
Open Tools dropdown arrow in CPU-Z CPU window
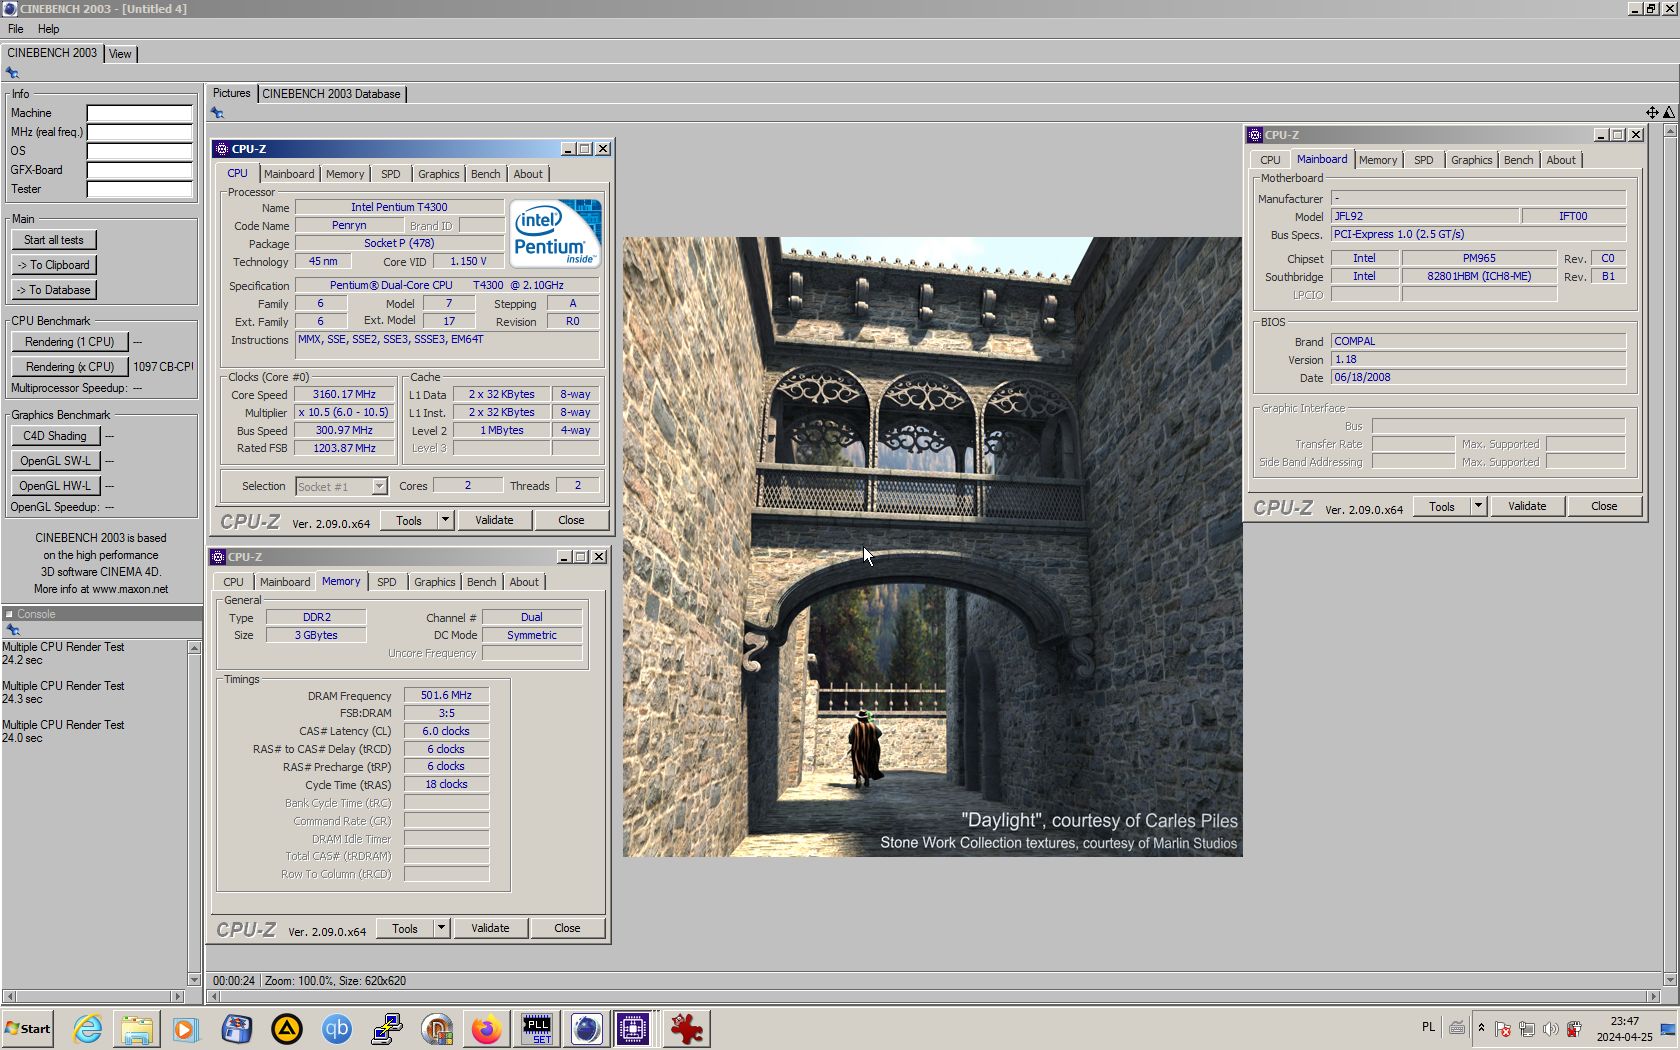(445, 520)
